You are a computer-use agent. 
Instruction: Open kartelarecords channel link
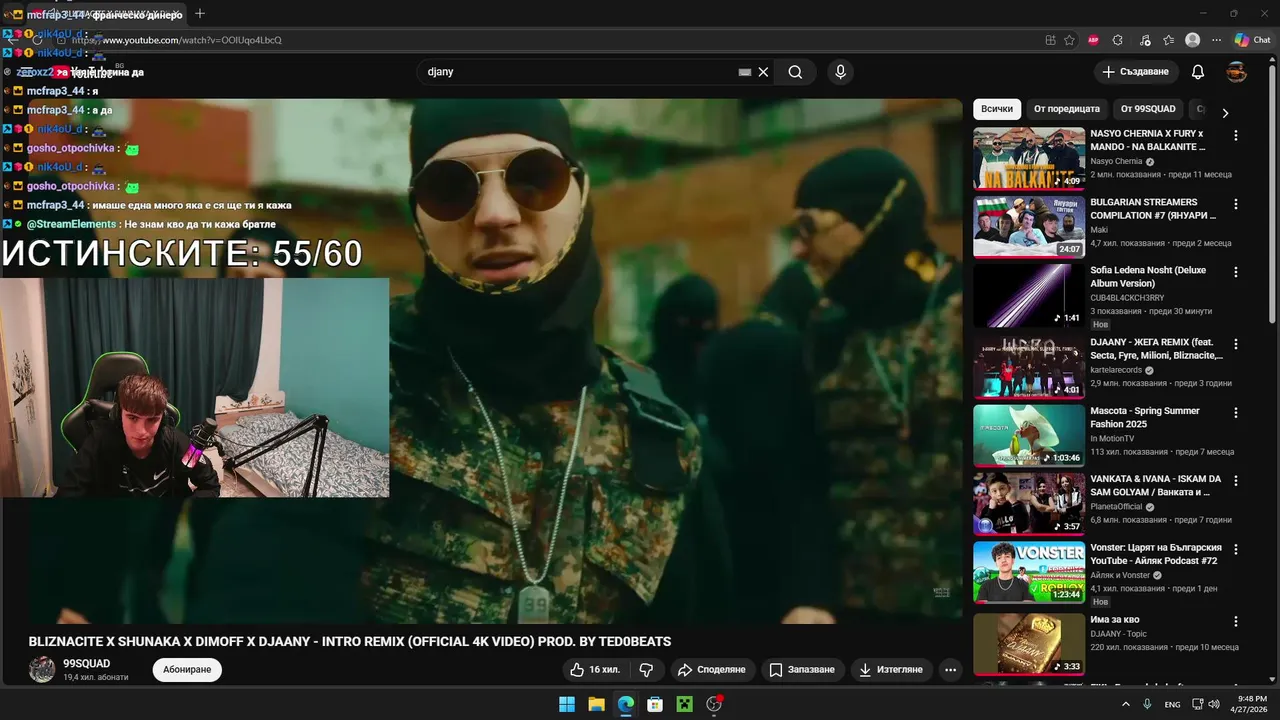[x=1116, y=370]
